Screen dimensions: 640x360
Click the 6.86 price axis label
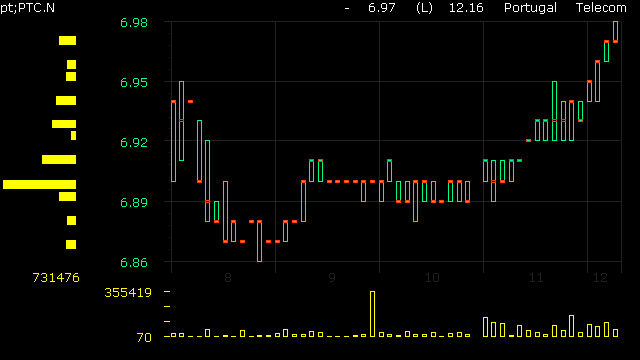pyautogui.click(x=134, y=262)
